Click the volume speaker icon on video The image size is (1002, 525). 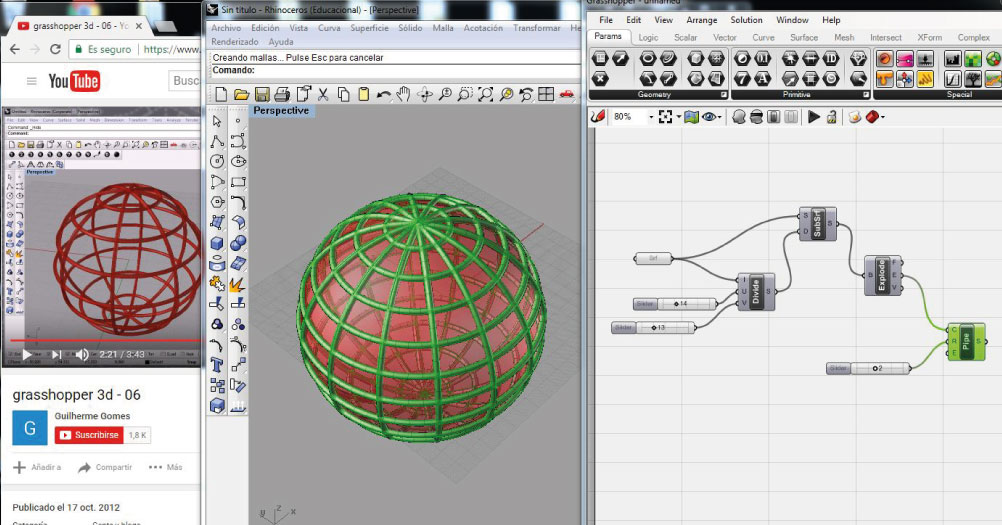[x=82, y=354]
